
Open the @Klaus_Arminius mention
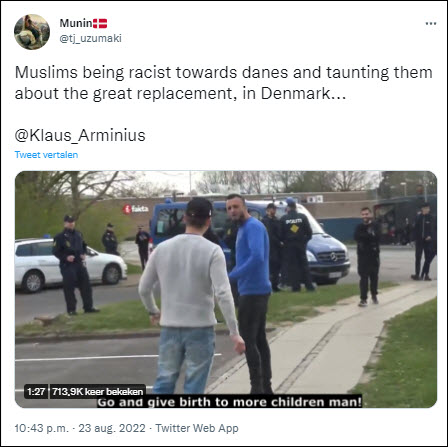coord(80,136)
